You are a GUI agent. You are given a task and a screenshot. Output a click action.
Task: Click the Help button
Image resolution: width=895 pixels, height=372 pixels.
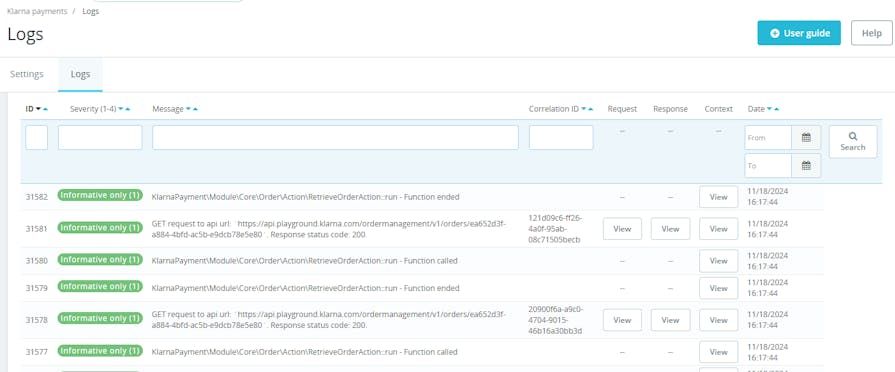click(x=872, y=33)
